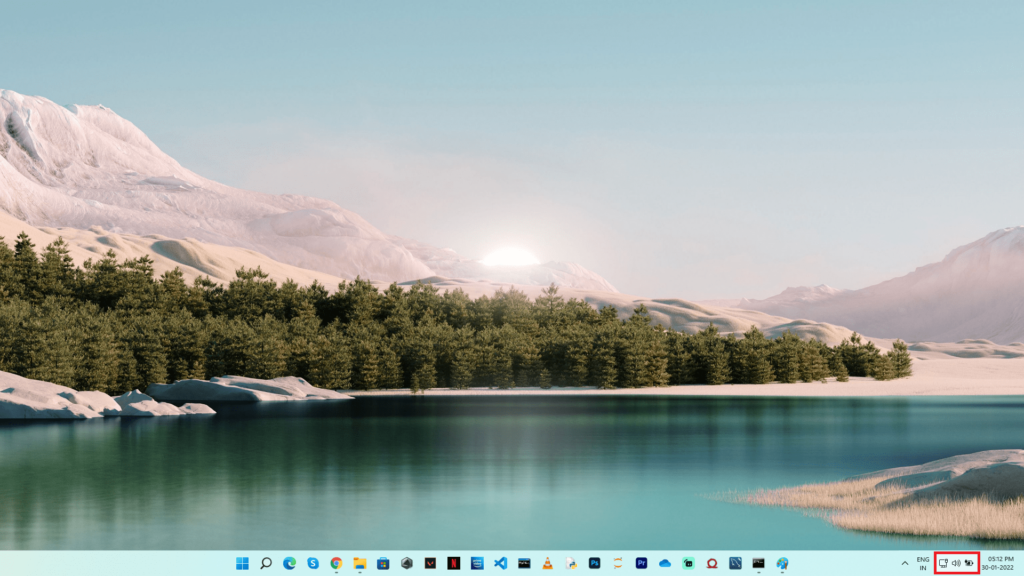The image size is (1024, 576).
Task: Switch input language via ENG IN
Action: tap(923, 563)
